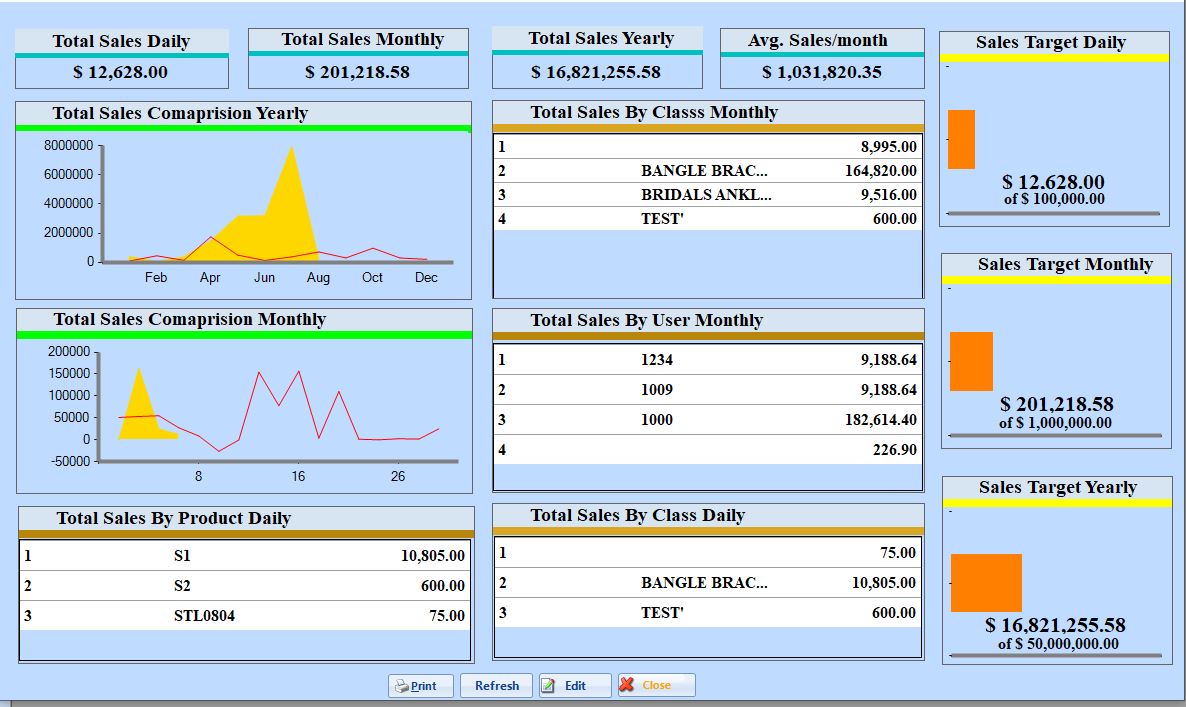Click the orange bar in Sales Target Yearly

[x=986, y=583]
